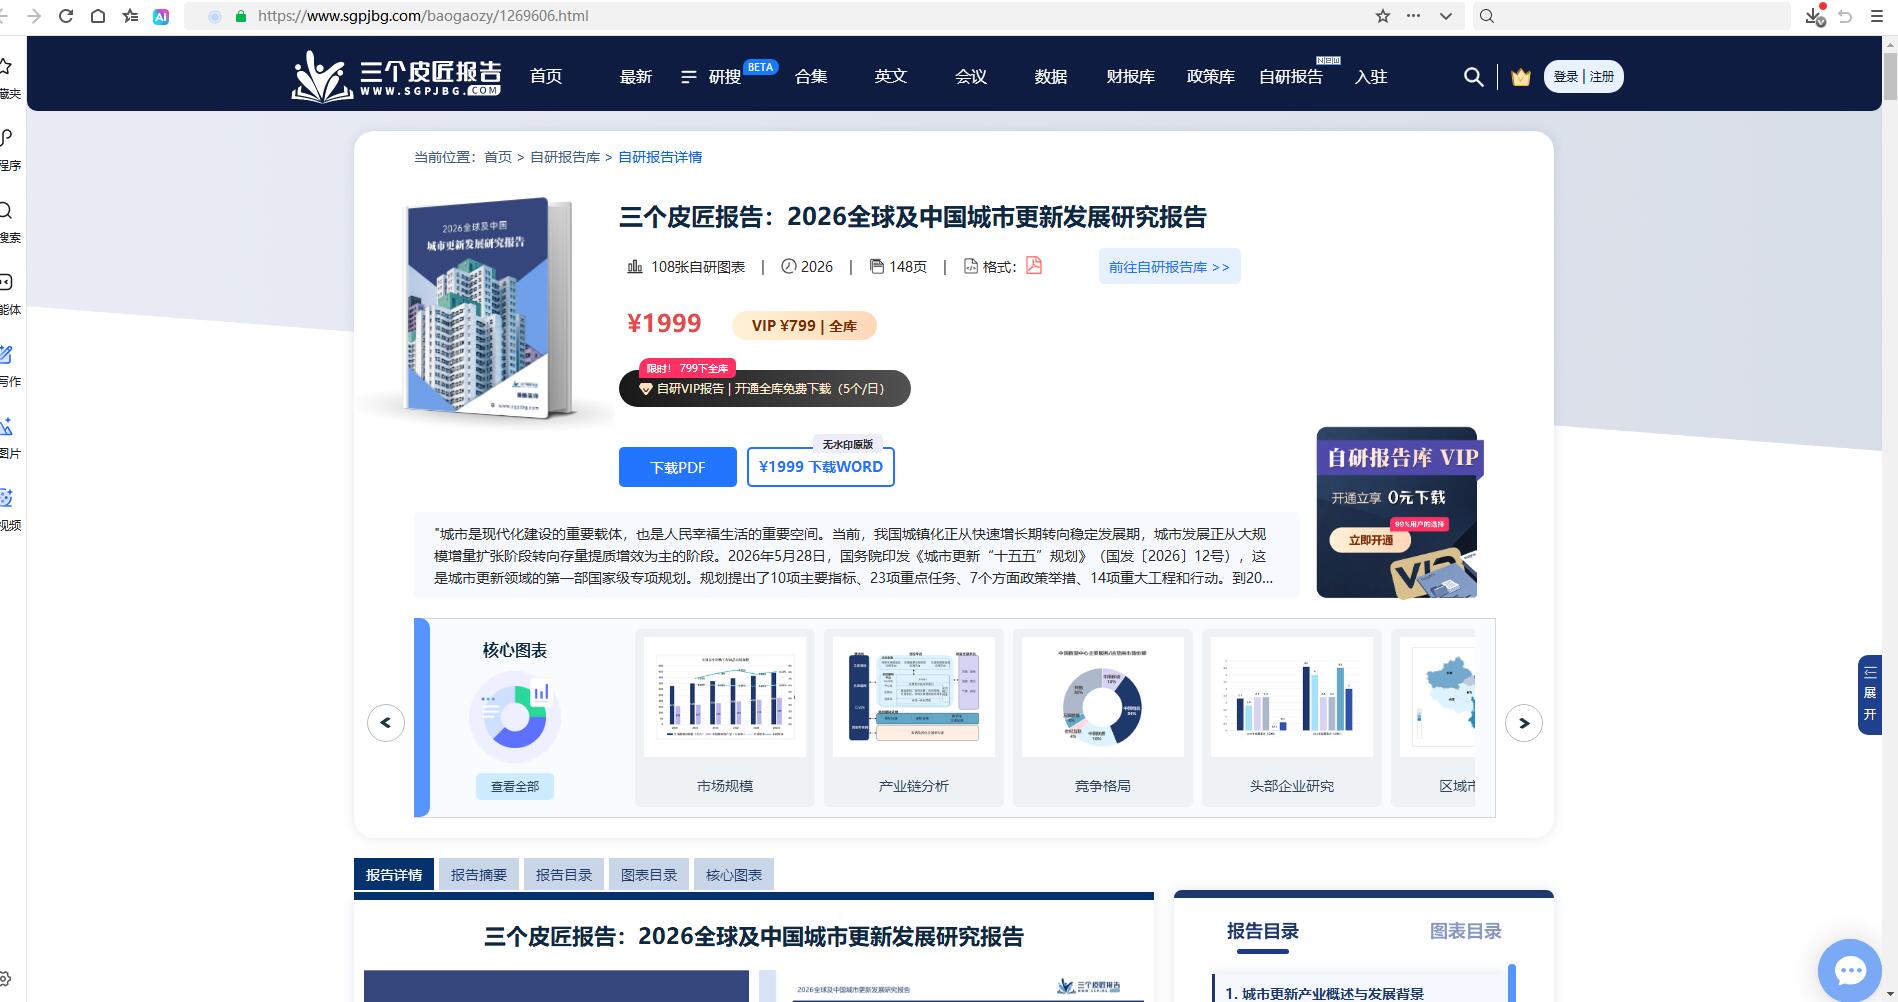The image size is (1898, 1002).
Task: Open the 最新 nav item
Action: coord(636,77)
